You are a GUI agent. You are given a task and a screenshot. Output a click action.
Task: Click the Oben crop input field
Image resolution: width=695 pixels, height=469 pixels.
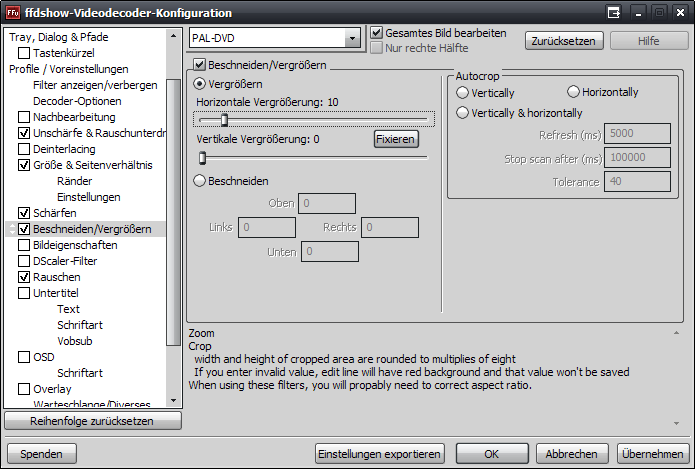[x=327, y=203]
